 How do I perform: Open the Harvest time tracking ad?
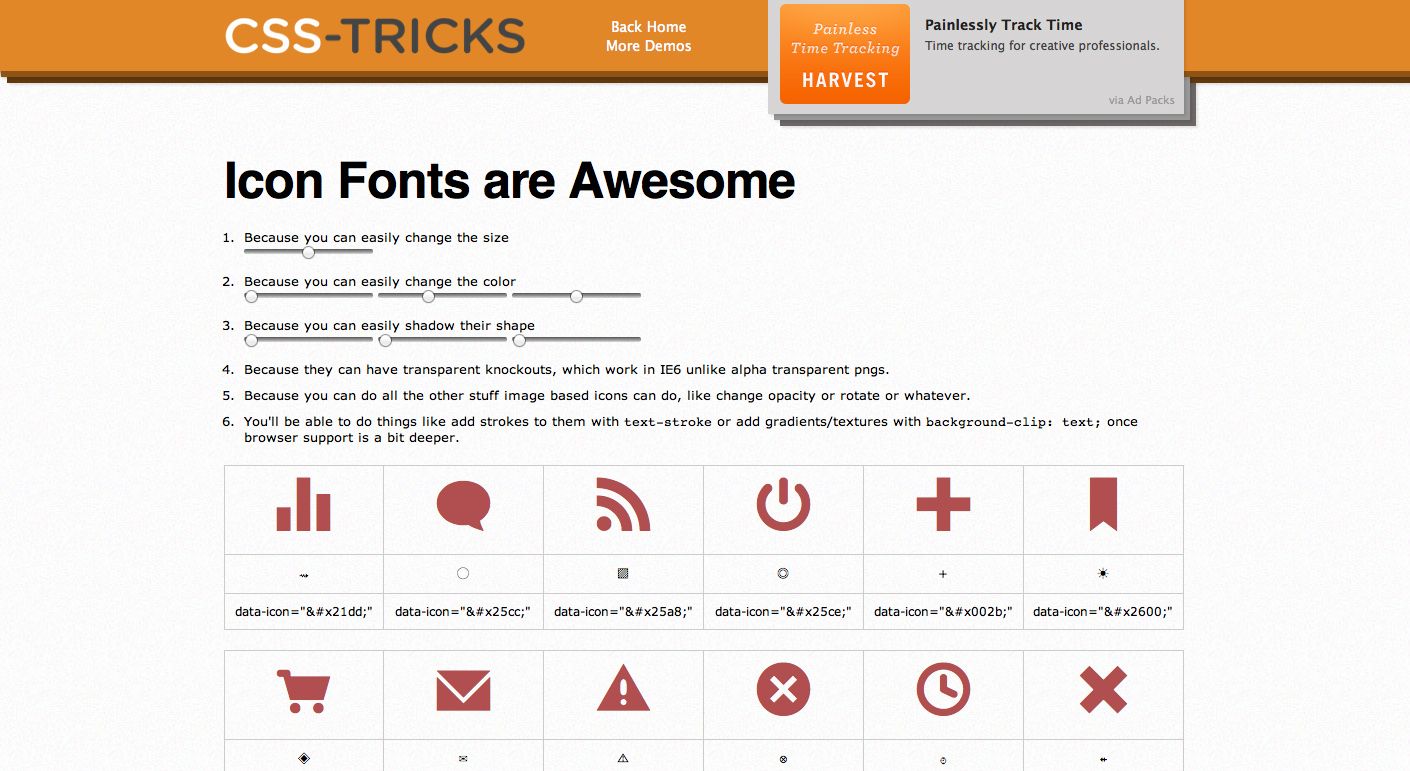(844, 53)
